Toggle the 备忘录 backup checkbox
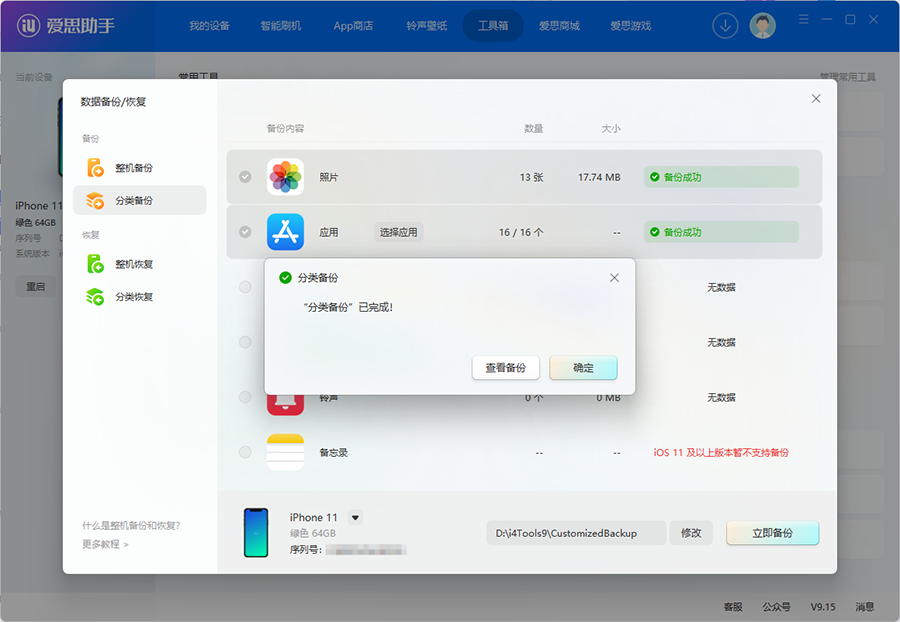 click(245, 452)
